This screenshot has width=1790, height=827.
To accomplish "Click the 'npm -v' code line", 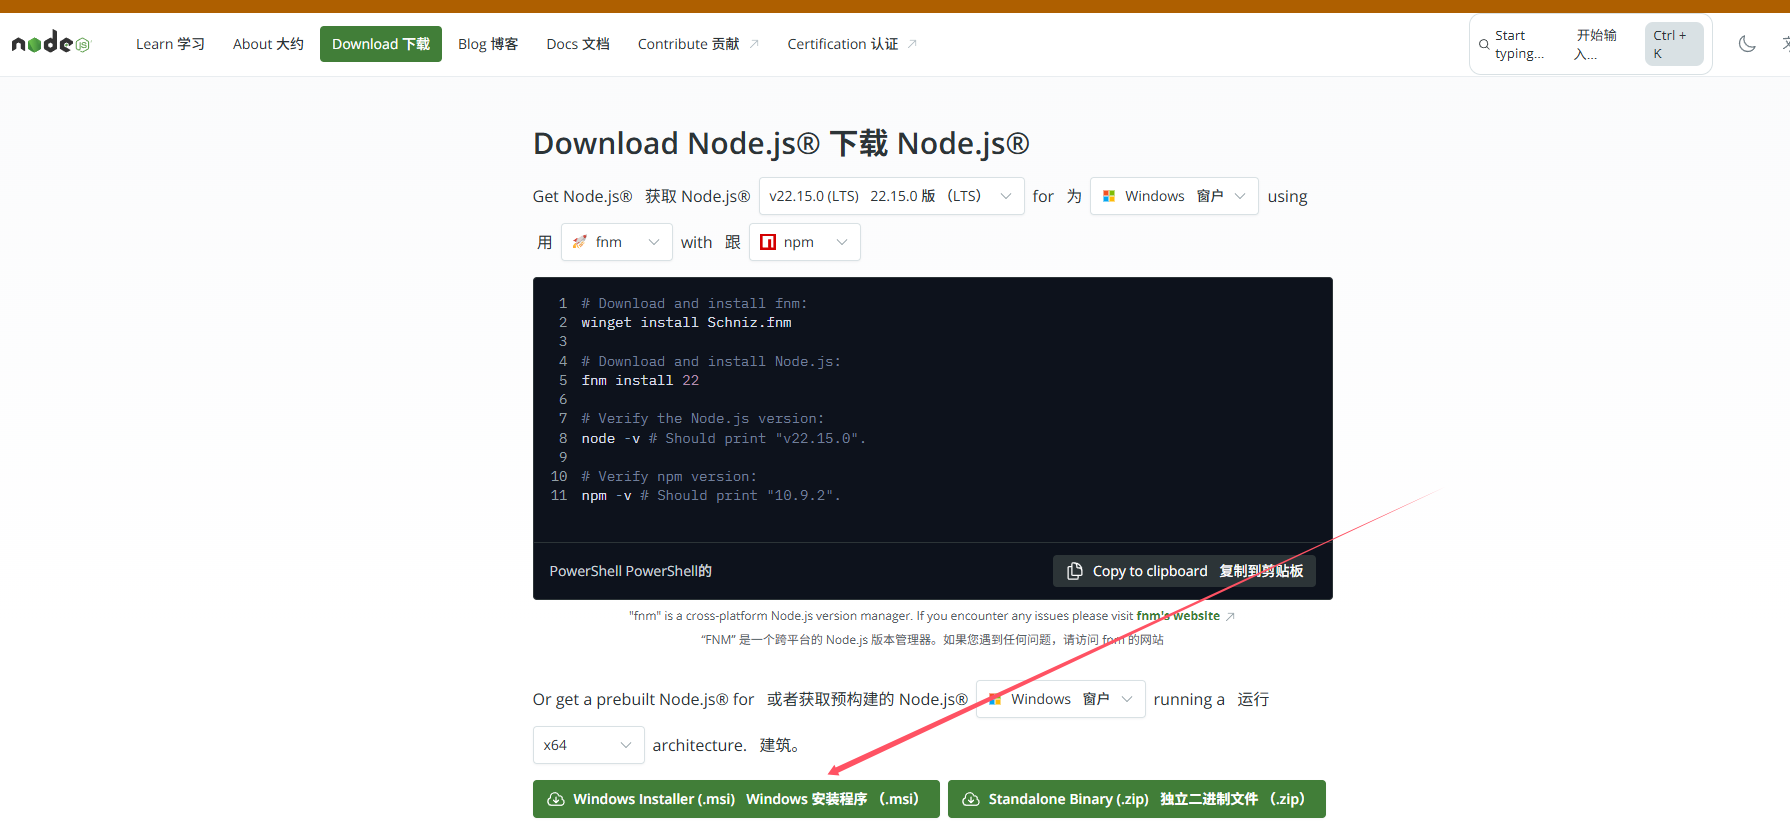I will 710,495.
